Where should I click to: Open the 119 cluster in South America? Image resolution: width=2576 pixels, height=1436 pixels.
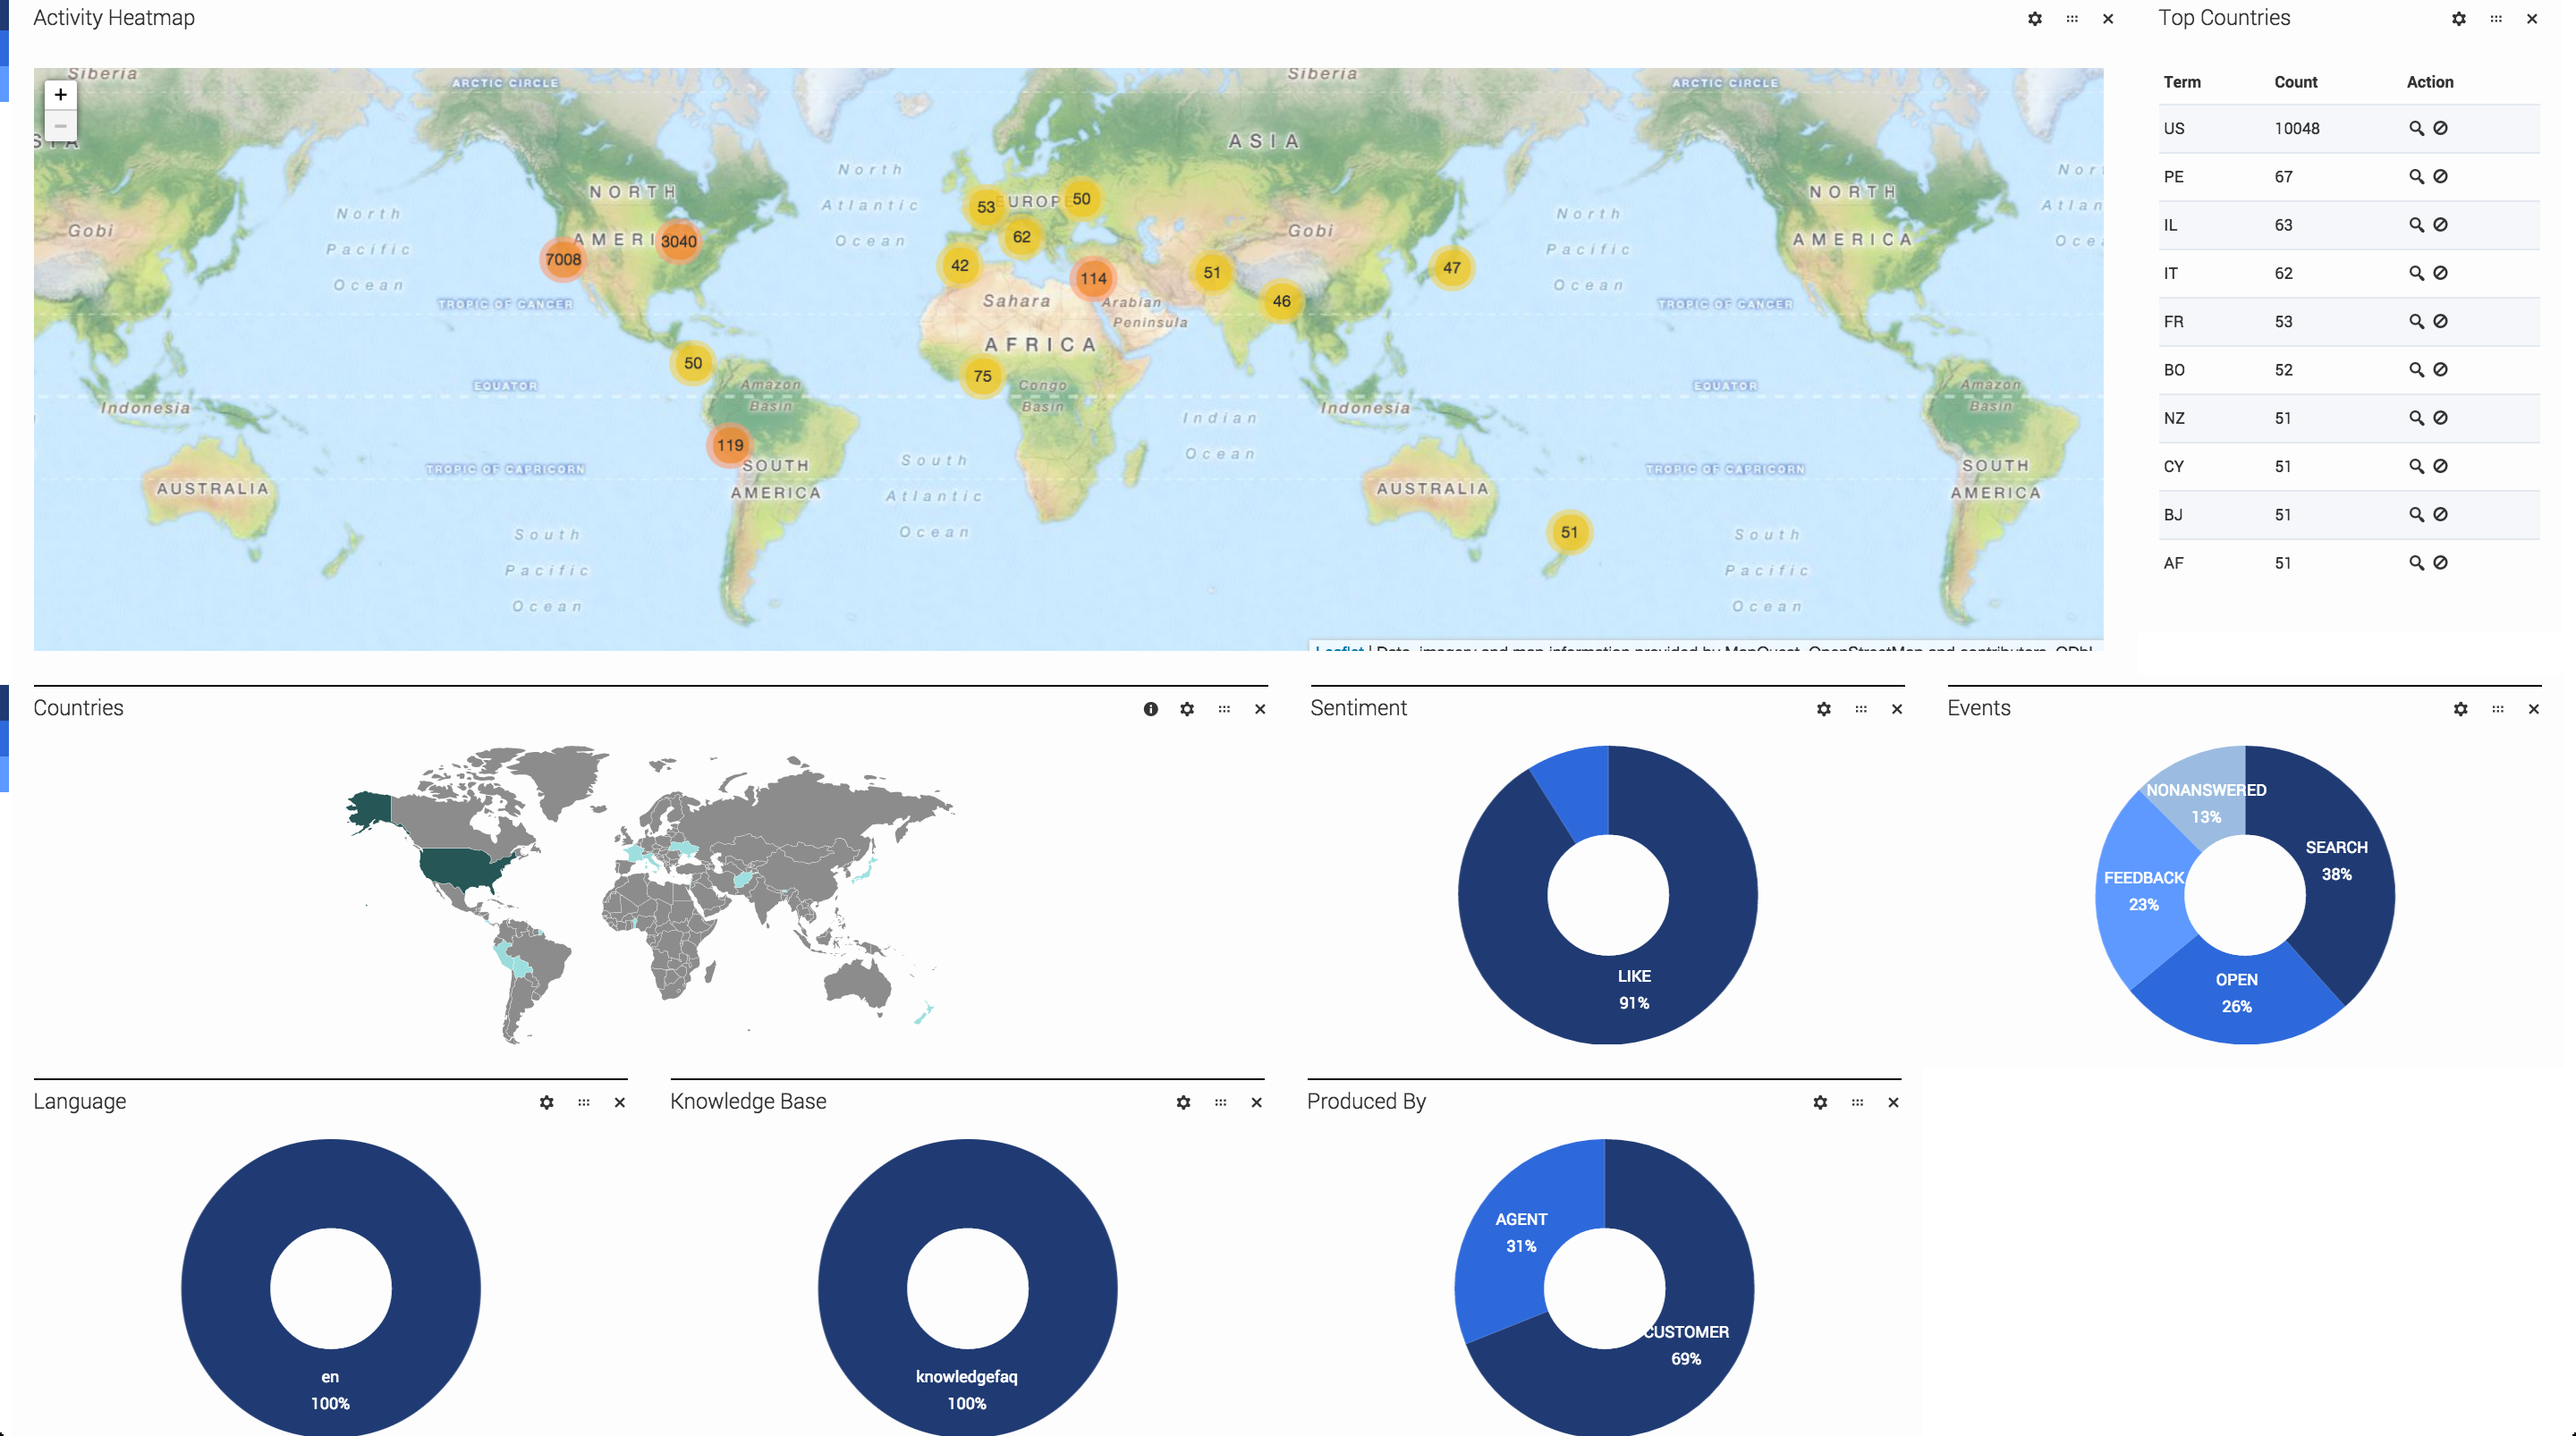tap(730, 446)
